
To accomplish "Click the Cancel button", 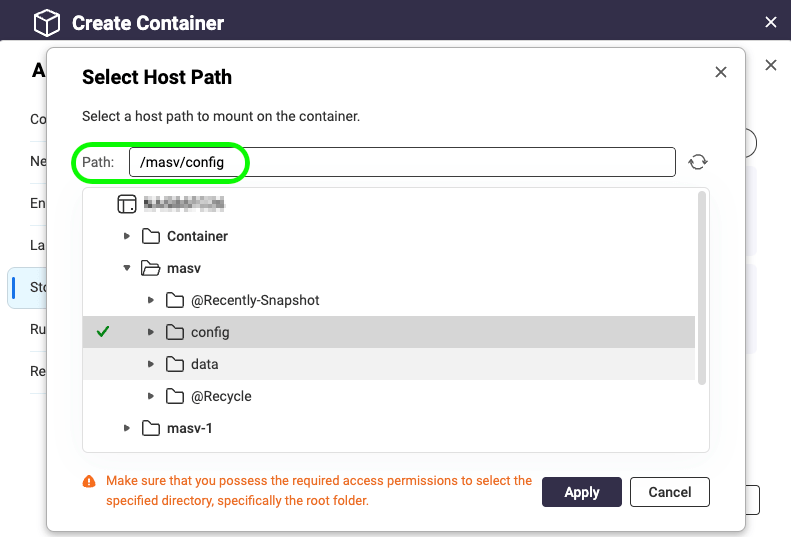I will (669, 492).
